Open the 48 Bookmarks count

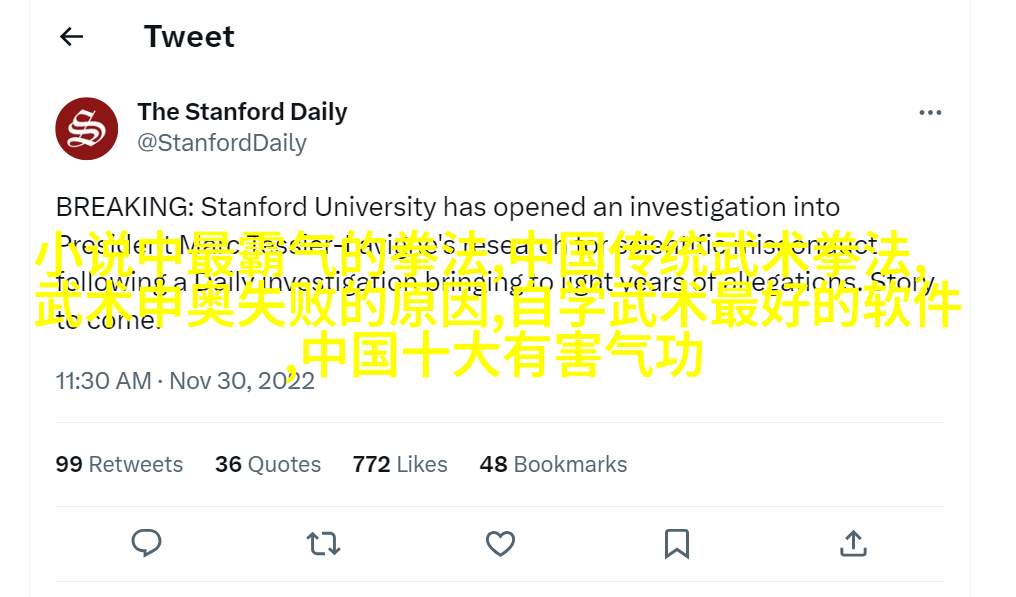pyautogui.click(x=553, y=464)
